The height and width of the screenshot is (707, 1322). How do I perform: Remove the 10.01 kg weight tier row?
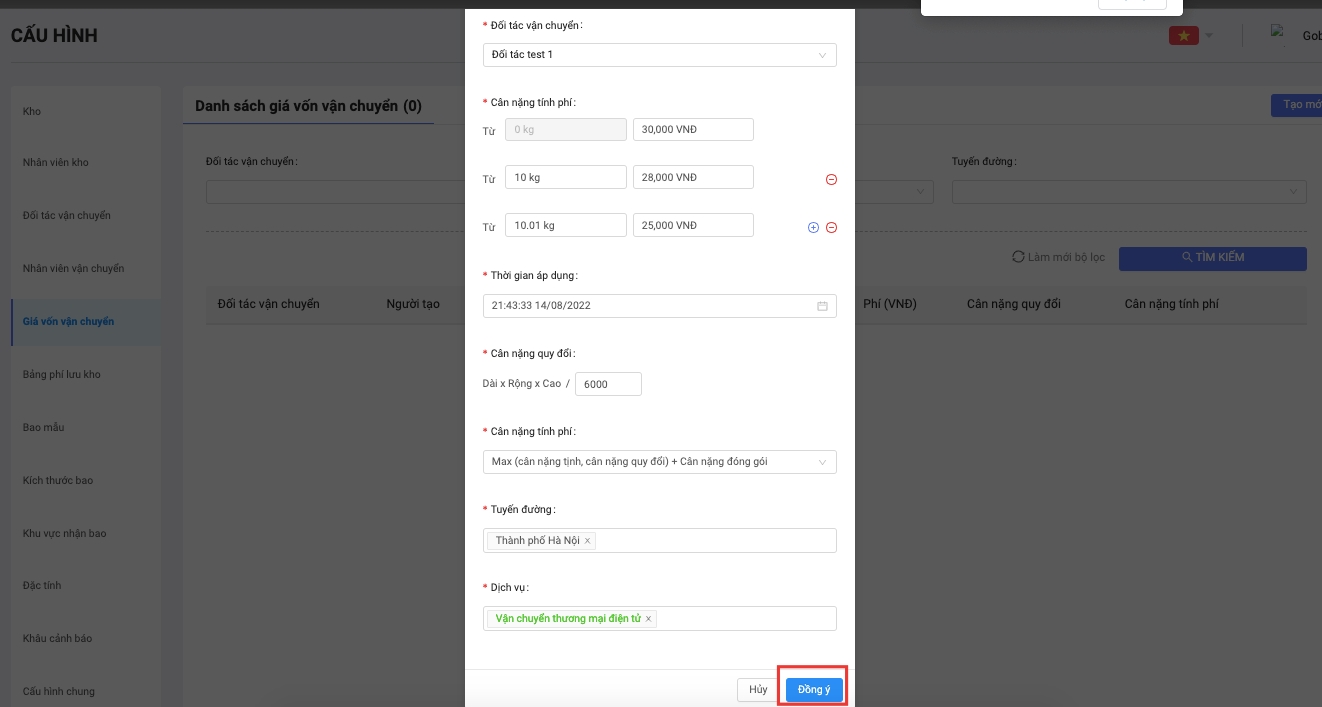tap(831, 227)
